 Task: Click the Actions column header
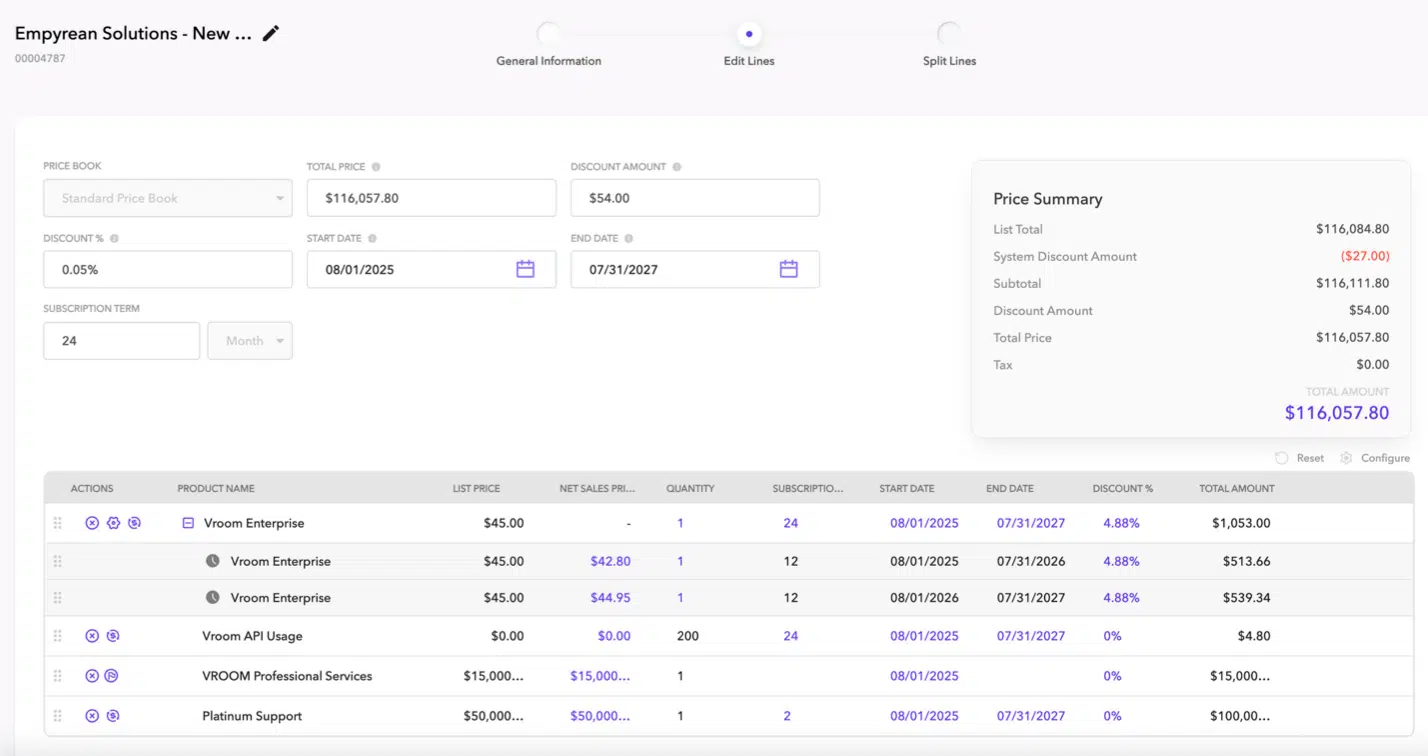pos(92,488)
